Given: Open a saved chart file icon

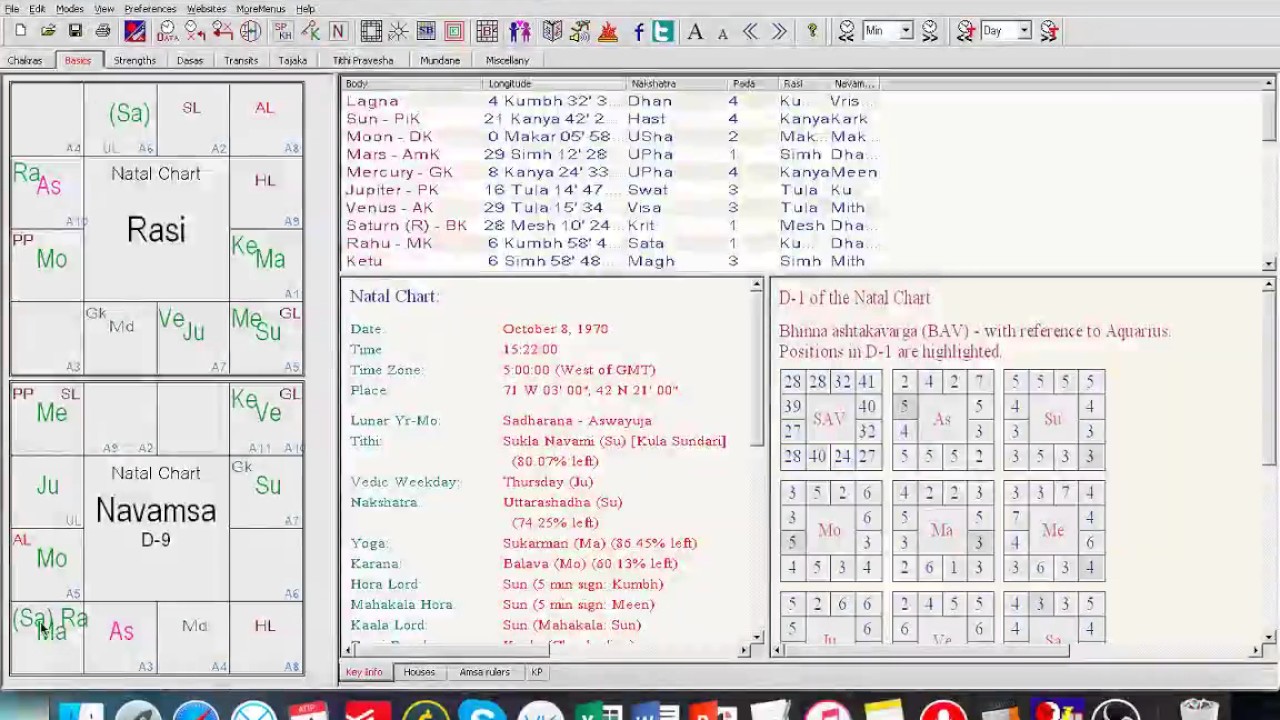Looking at the screenshot, I should click(48, 31).
